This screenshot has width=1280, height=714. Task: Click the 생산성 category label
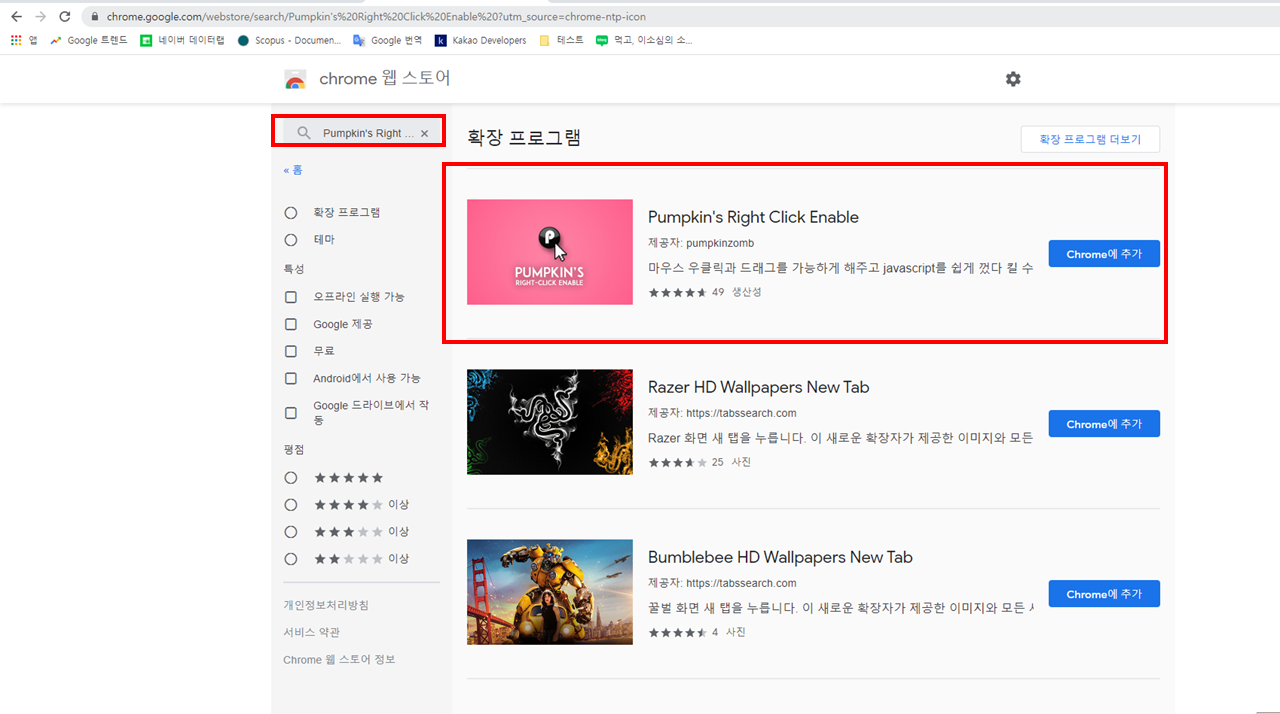tap(746, 292)
